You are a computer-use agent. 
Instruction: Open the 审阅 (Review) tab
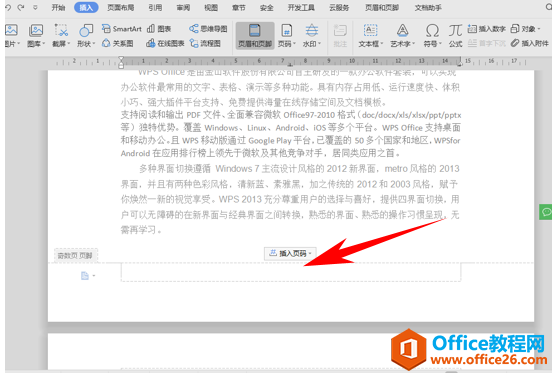[183, 7]
